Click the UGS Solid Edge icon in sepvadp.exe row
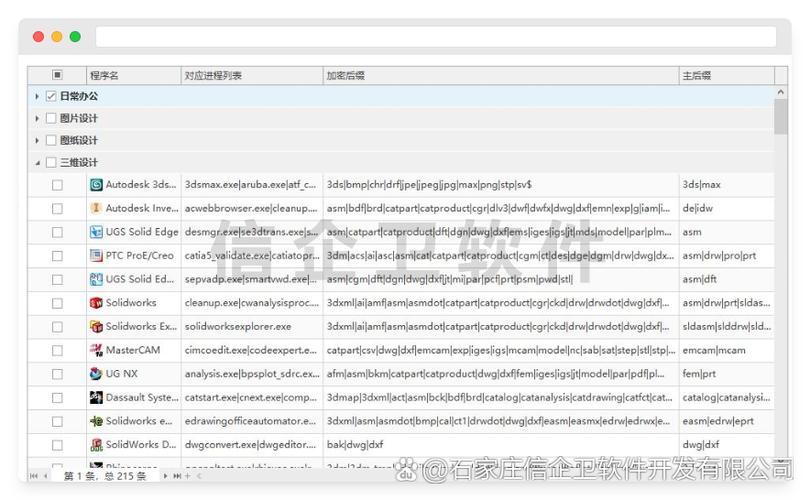Viewport: 810px width, 500px height. (x=96, y=279)
